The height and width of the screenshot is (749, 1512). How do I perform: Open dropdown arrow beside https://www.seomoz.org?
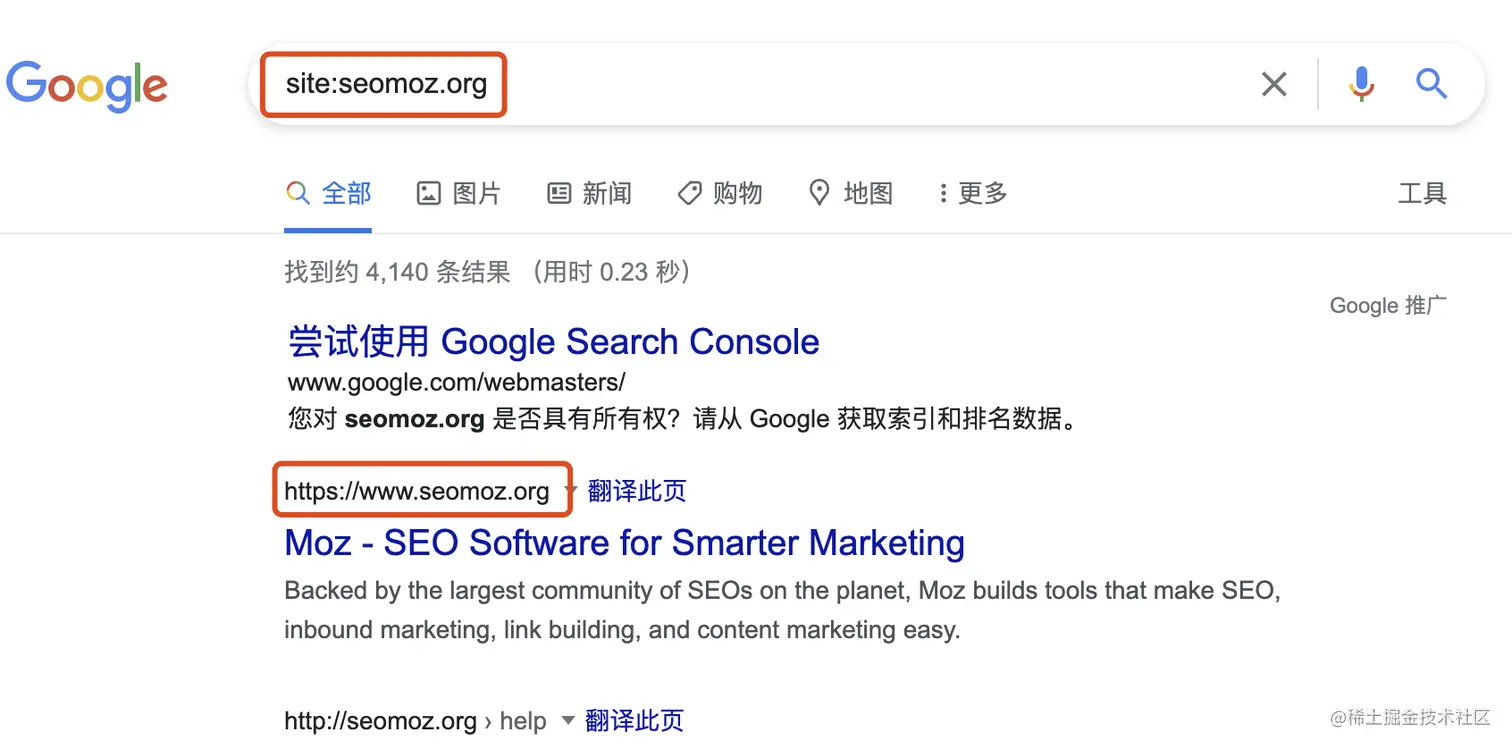[571, 491]
